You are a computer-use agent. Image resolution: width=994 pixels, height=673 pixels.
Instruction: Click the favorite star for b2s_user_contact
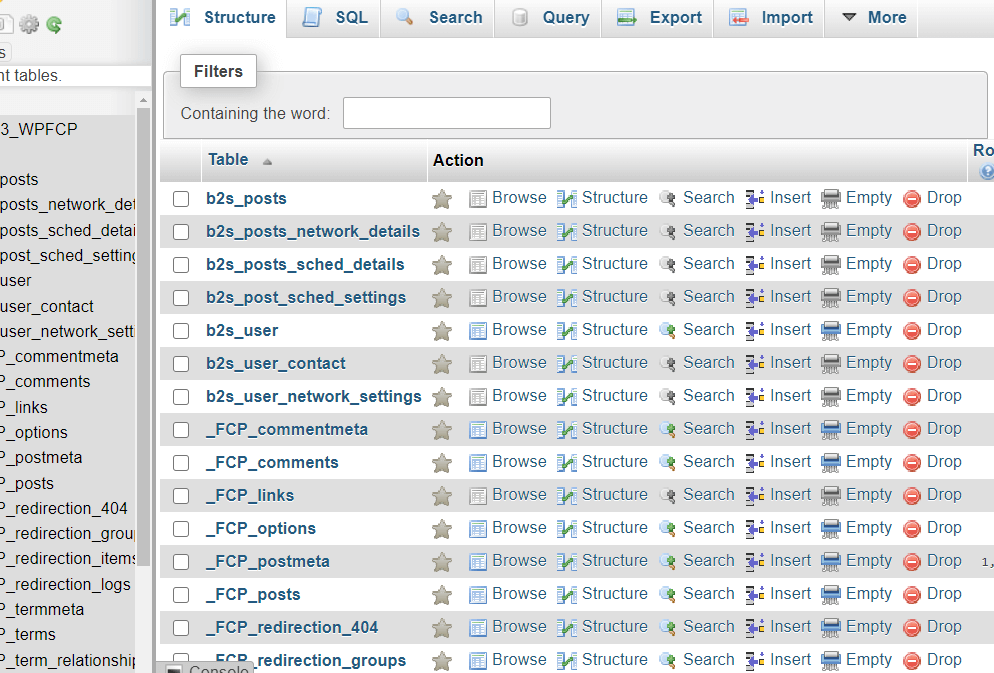(x=442, y=364)
